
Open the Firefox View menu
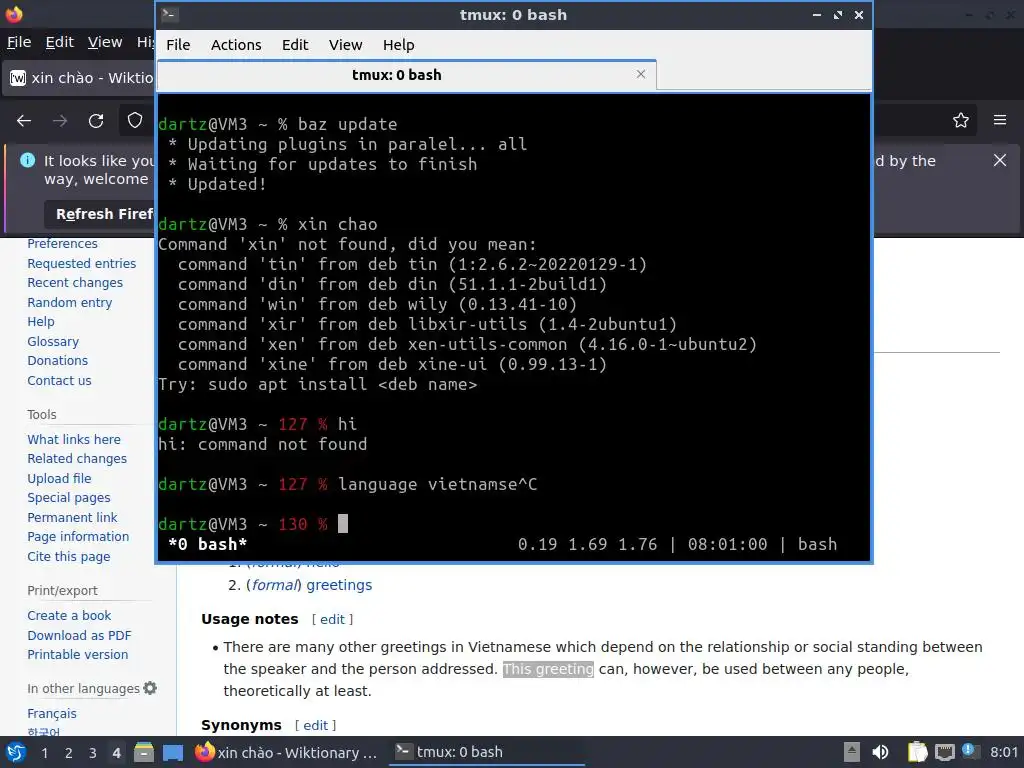pyautogui.click(x=105, y=42)
